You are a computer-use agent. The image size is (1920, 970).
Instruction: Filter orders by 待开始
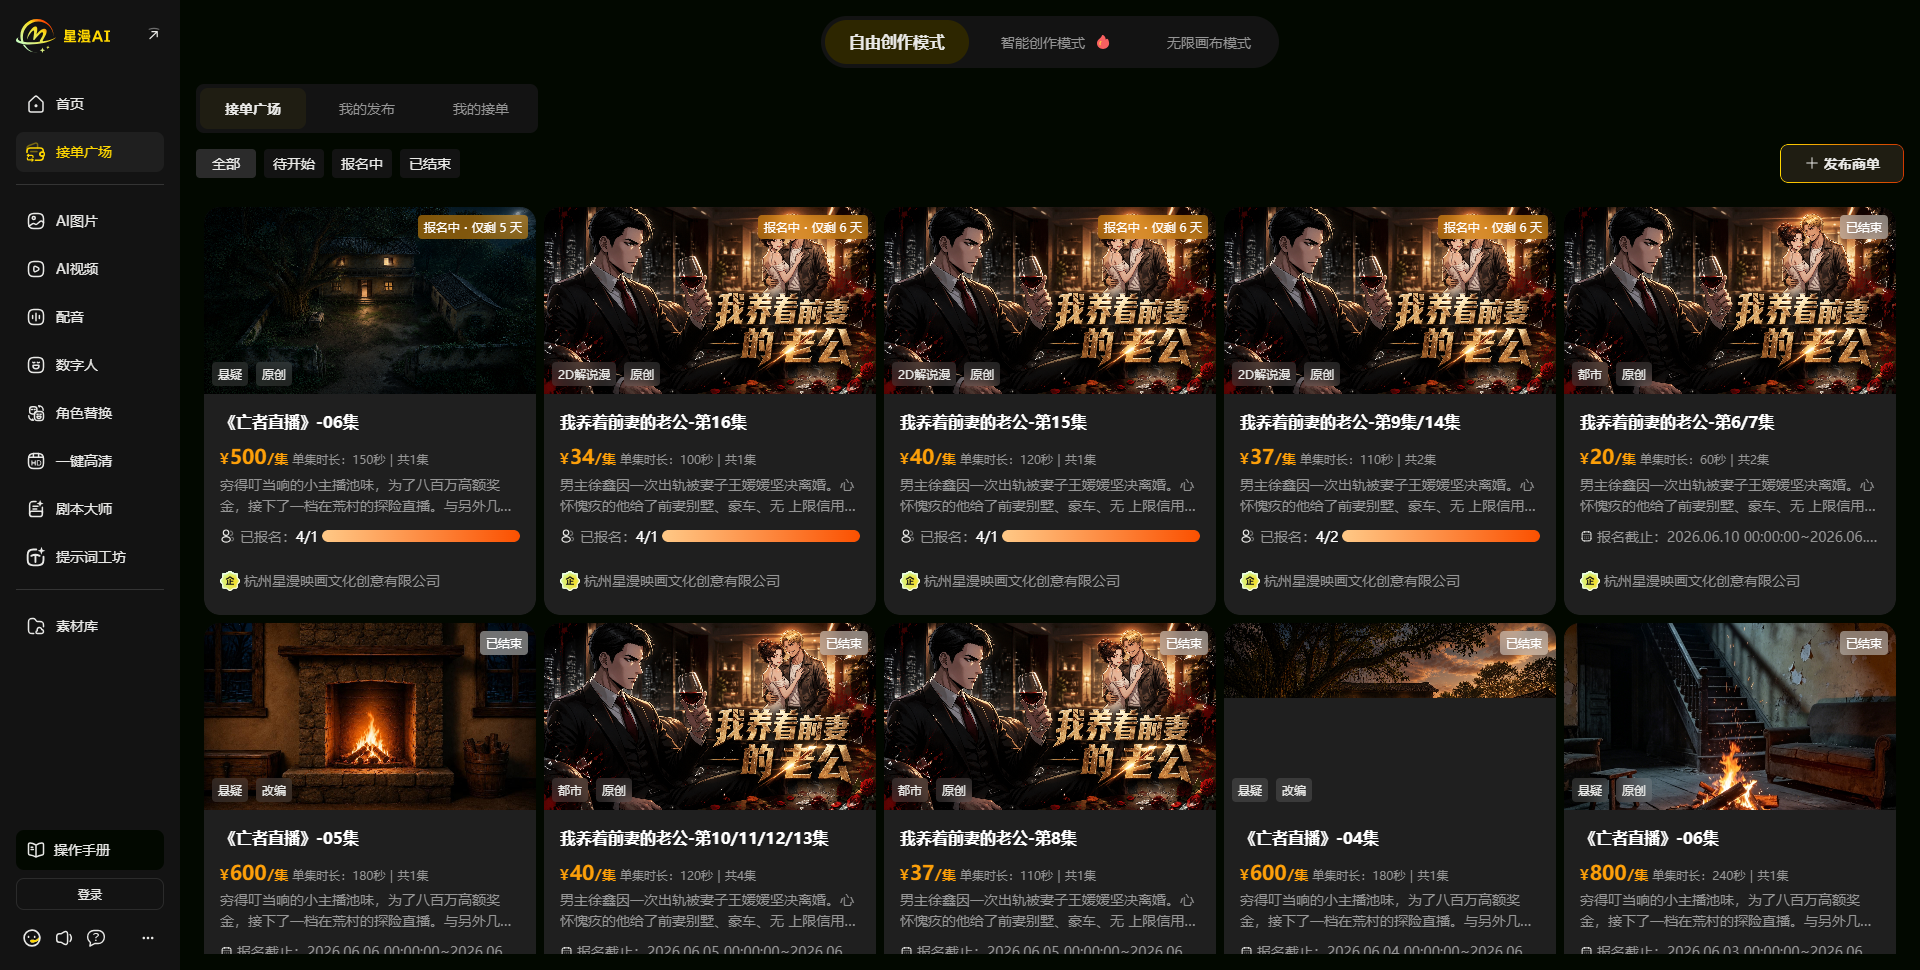294,164
